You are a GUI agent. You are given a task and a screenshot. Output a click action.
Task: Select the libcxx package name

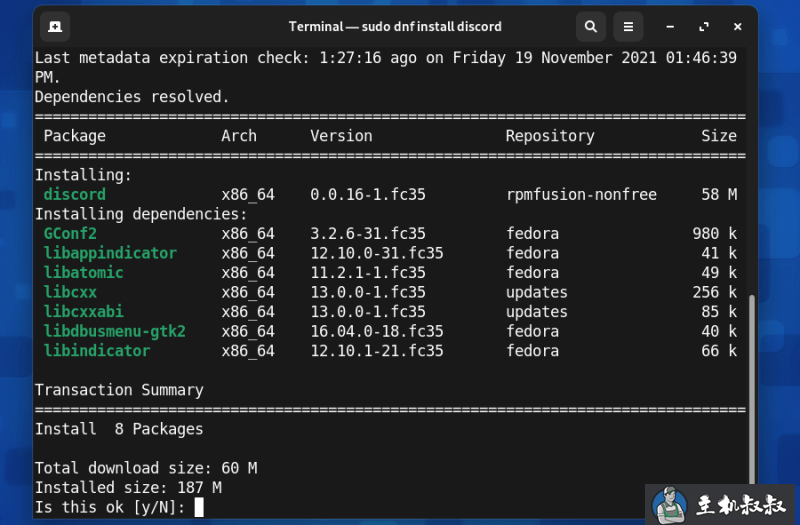coord(70,292)
